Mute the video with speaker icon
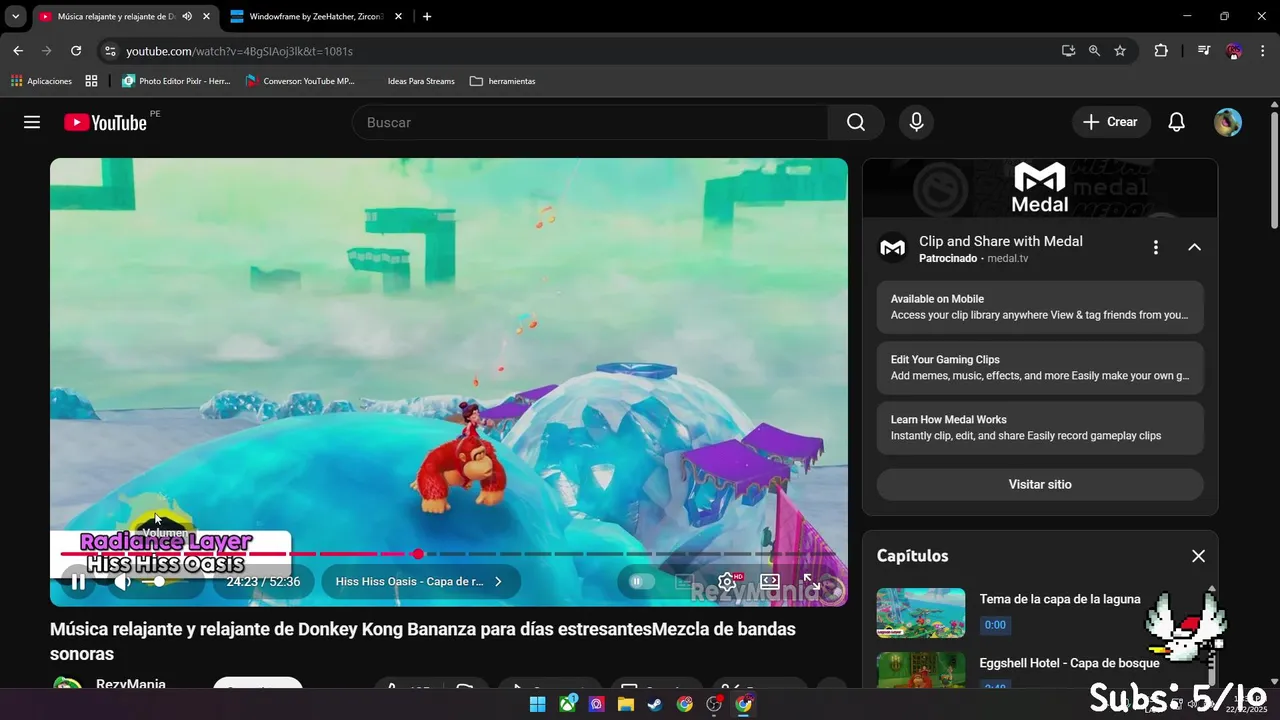The image size is (1280, 720). point(122,581)
